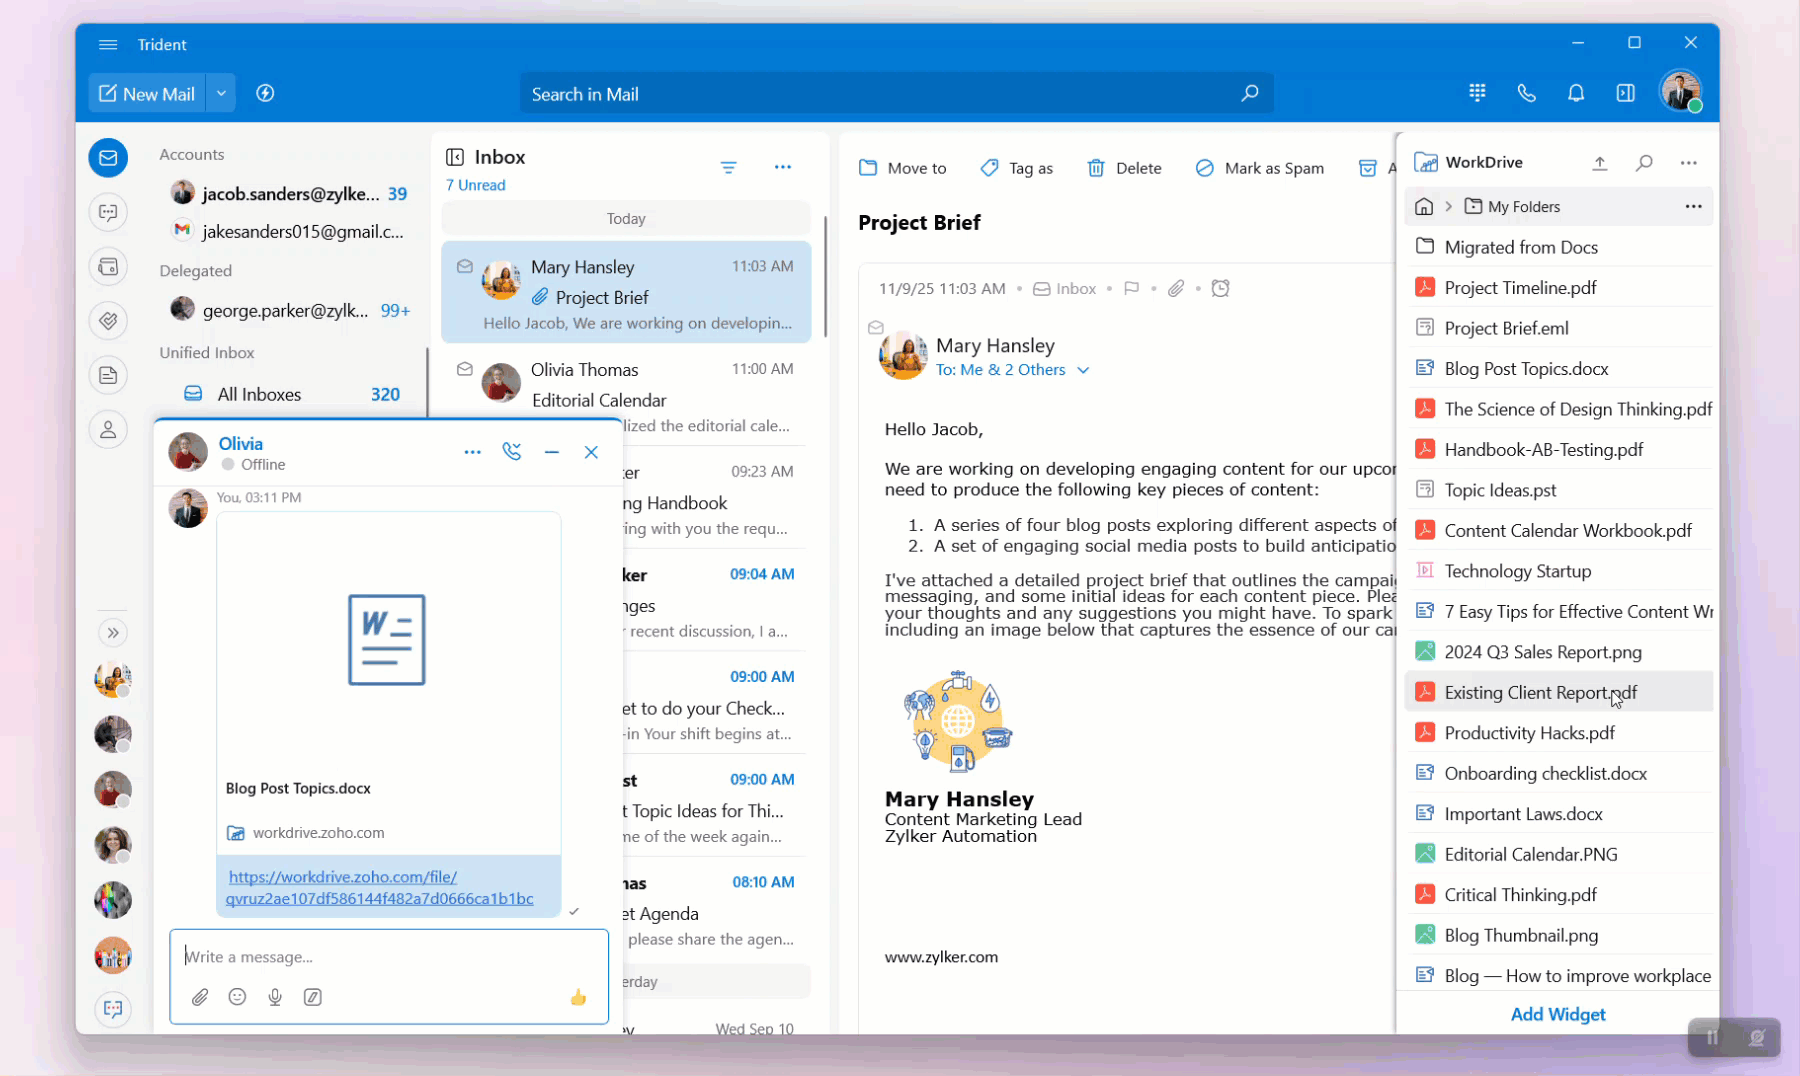Send the thumbs up reaction
Image resolution: width=1800 pixels, height=1076 pixels.
pos(578,997)
